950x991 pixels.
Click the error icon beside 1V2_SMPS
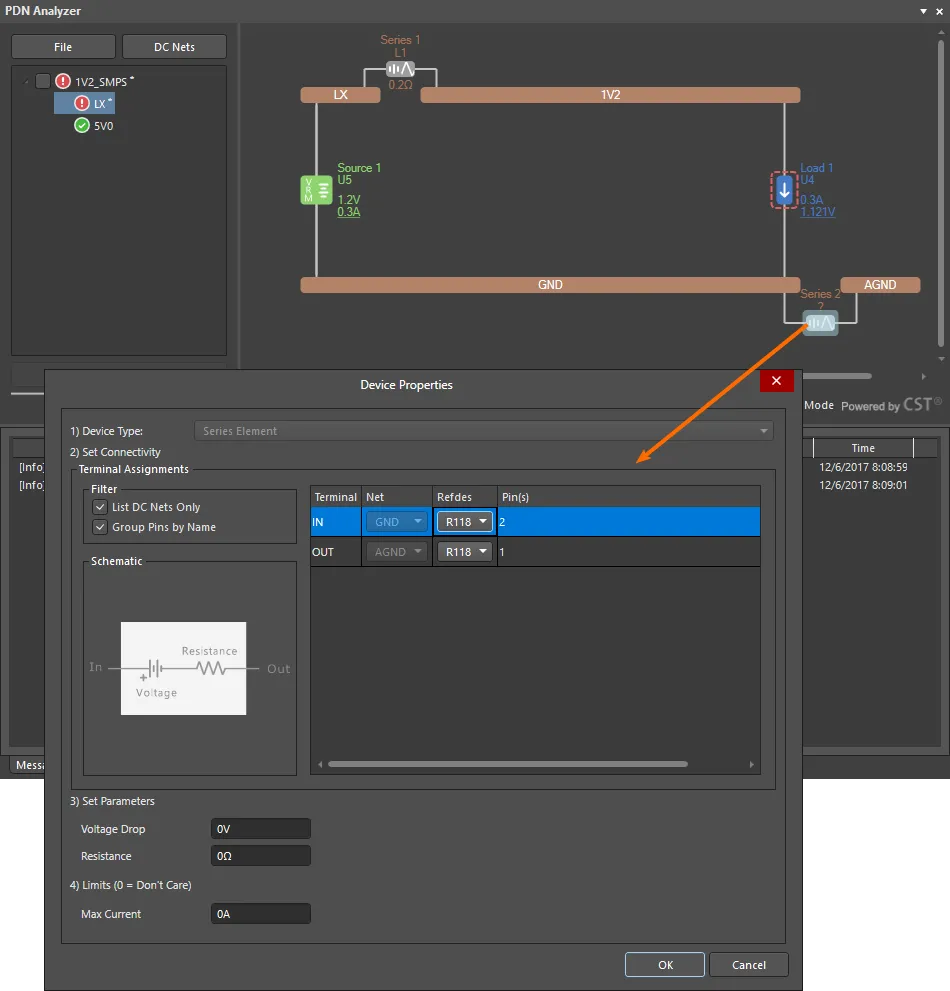coord(63,81)
